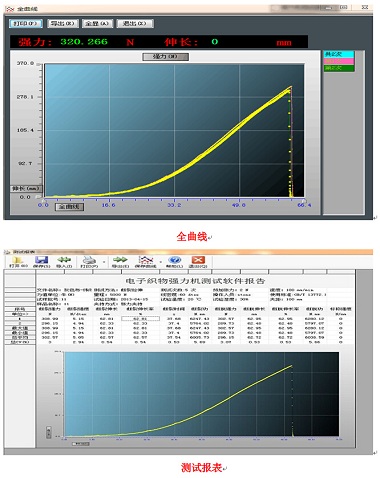Click the 退出(X) button in the curve window

[135, 24]
